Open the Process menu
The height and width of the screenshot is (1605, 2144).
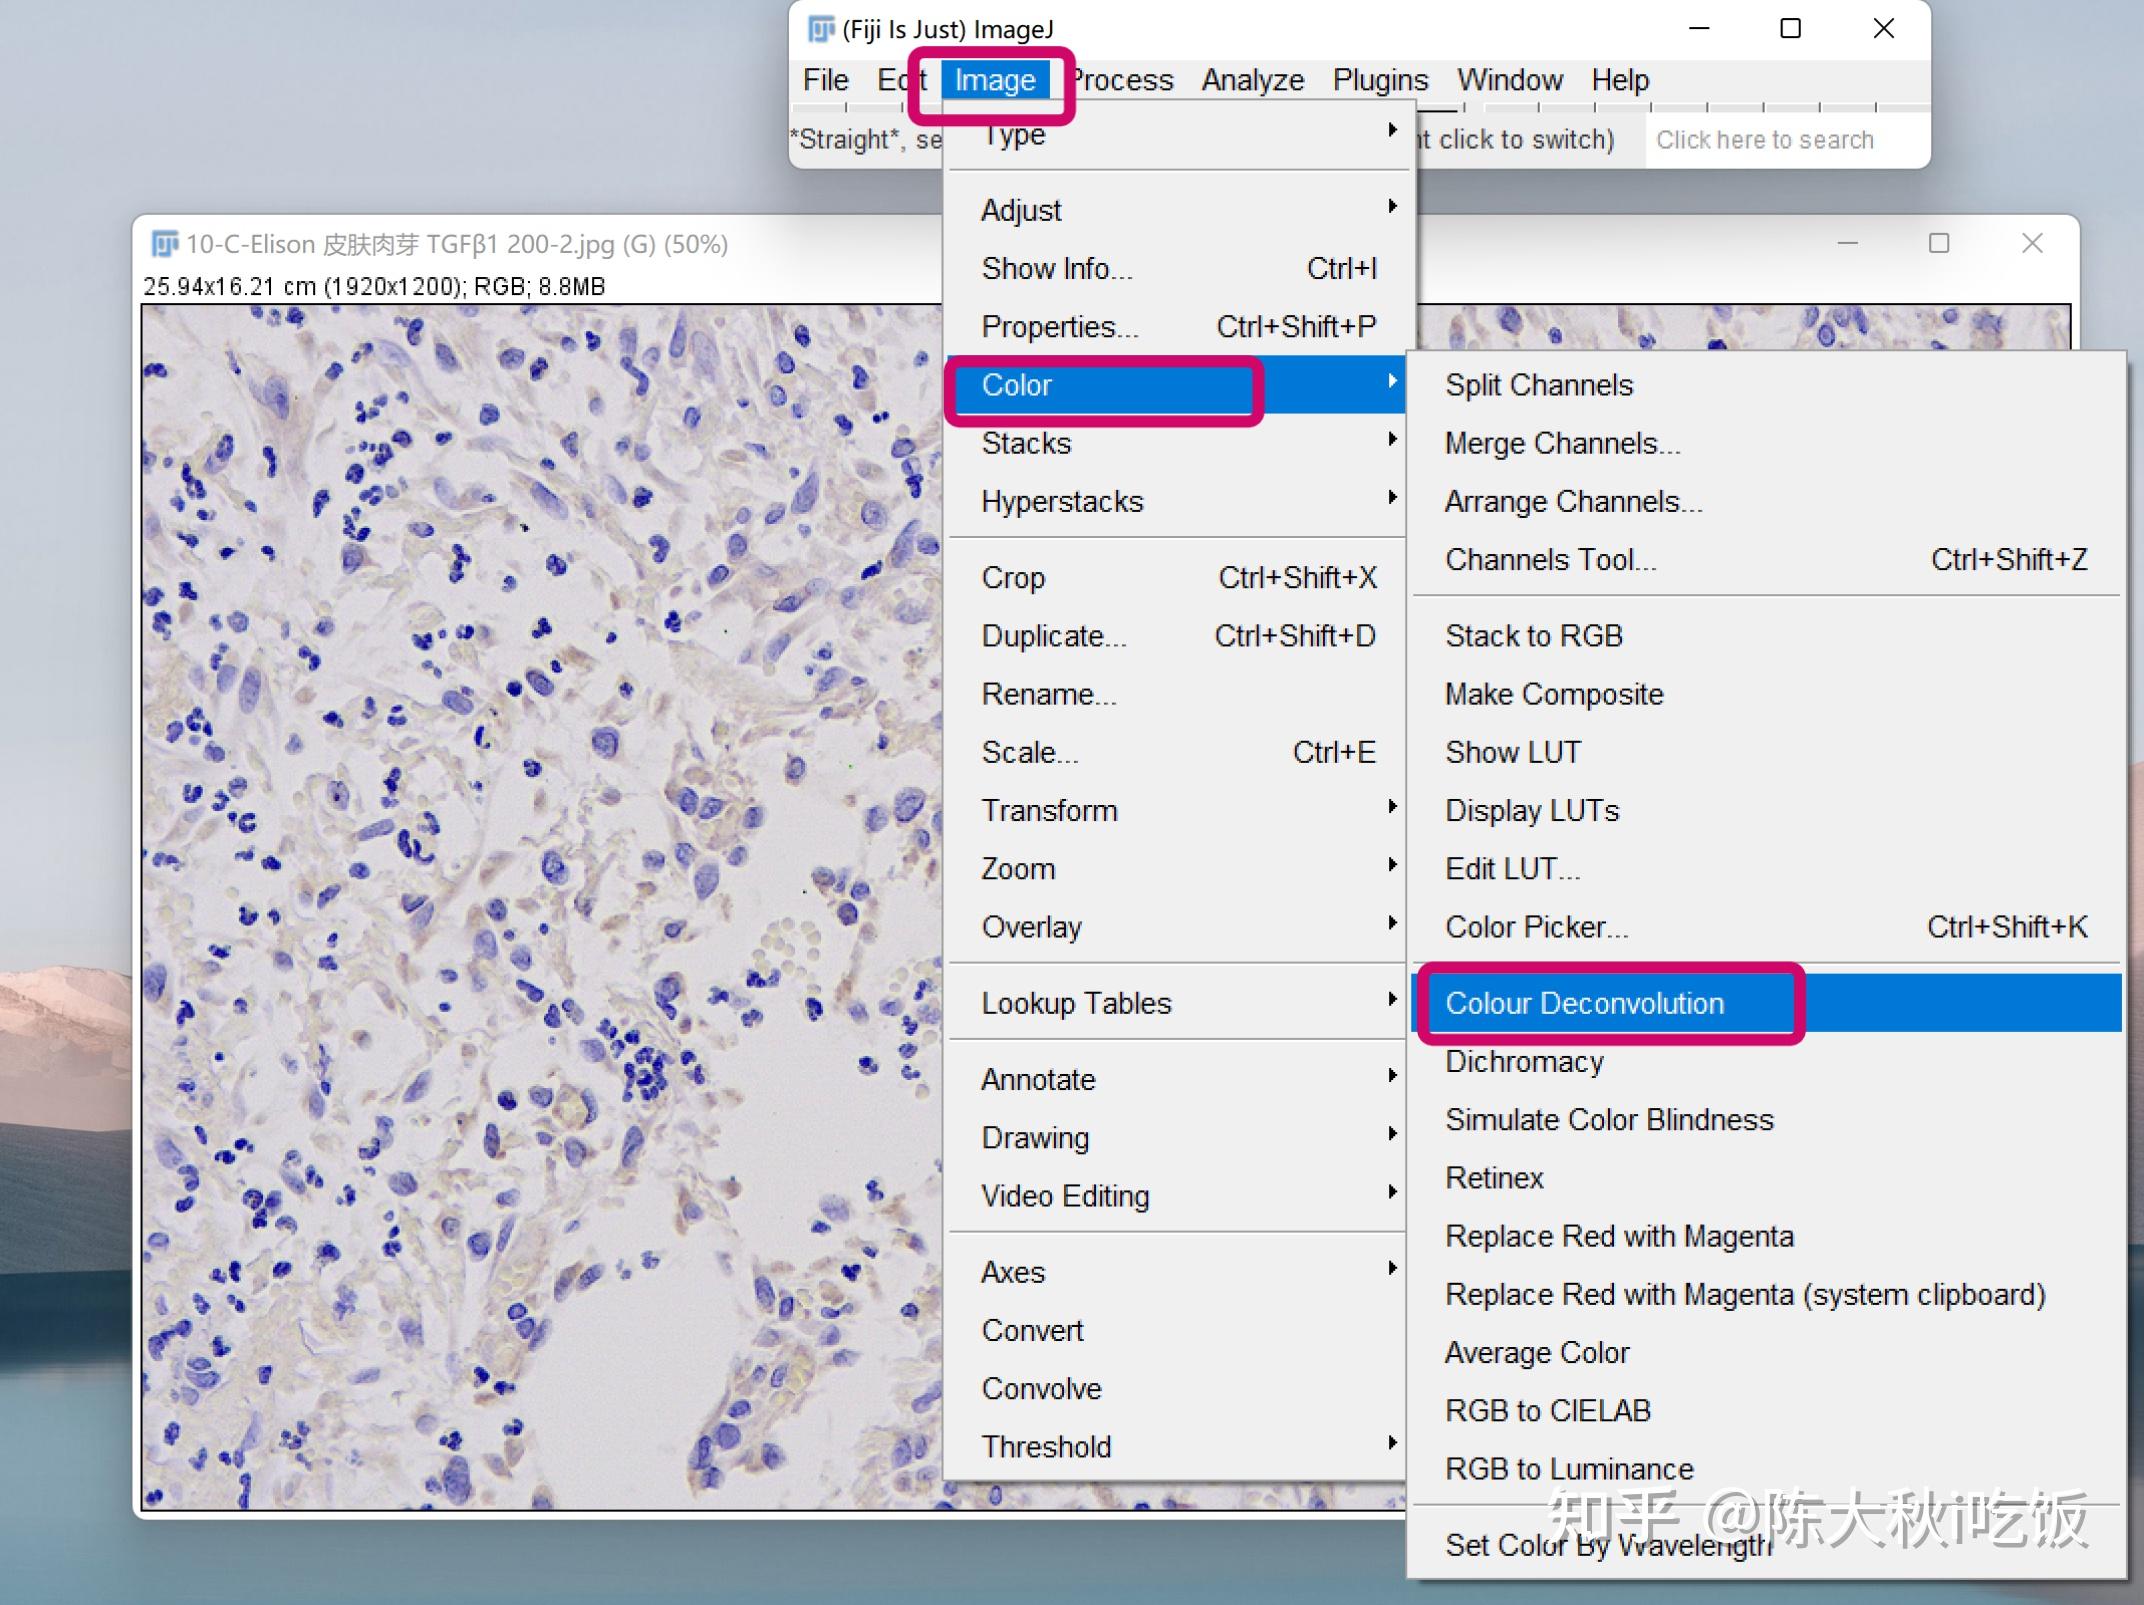click(1124, 80)
